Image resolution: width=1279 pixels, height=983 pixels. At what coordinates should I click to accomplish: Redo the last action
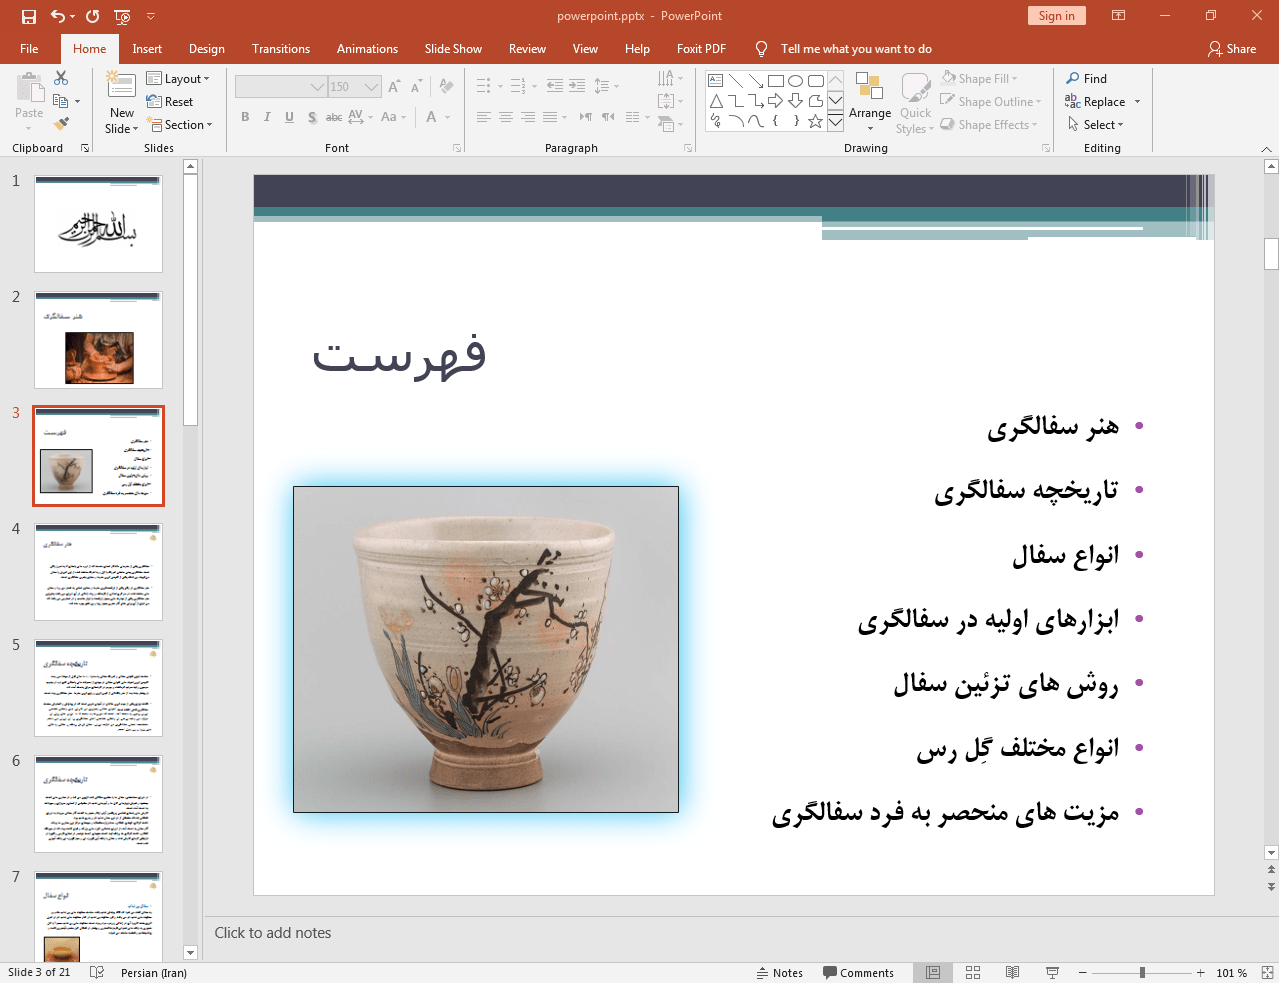tap(92, 16)
